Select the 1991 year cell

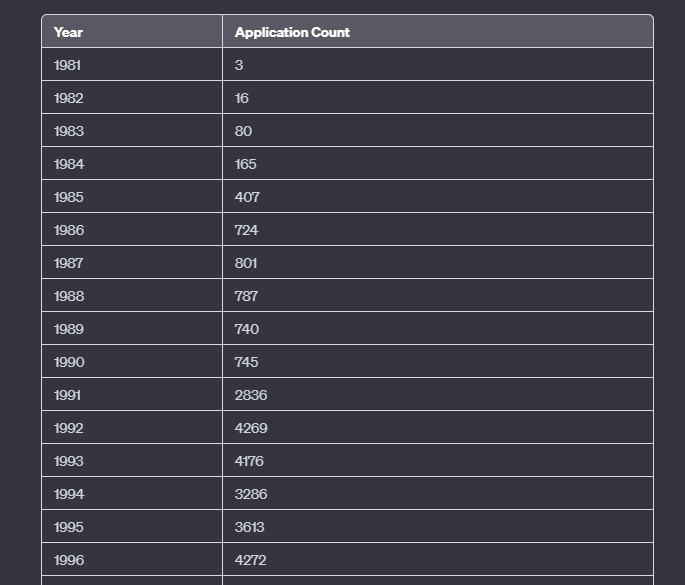point(67,395)
